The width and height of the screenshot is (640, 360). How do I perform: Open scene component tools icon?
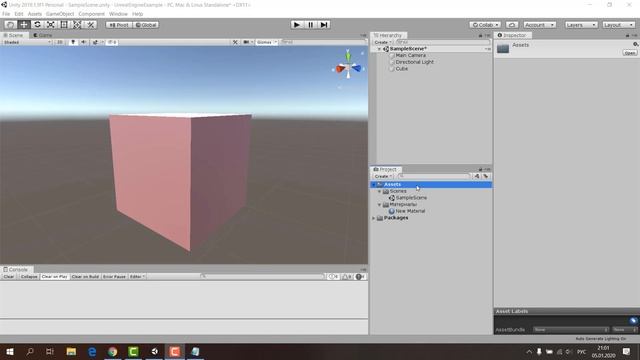(235, 42)
